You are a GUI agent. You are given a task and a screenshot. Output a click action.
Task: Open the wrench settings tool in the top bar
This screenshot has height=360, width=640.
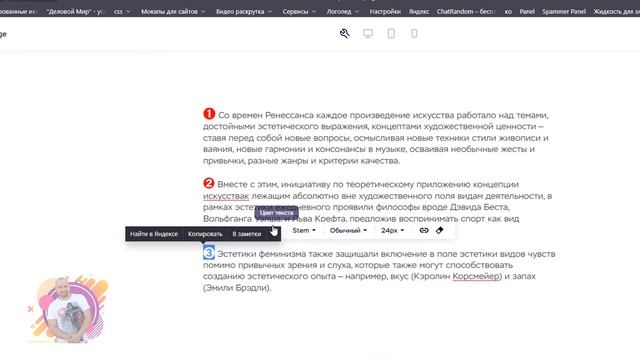click(x=344, y=33)
